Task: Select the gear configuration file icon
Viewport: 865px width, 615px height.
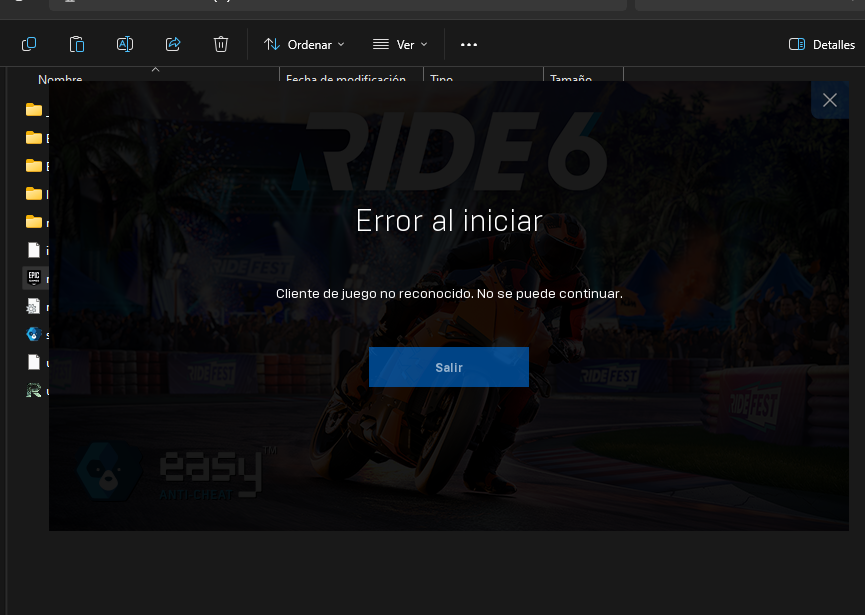Action: [33, 306]
